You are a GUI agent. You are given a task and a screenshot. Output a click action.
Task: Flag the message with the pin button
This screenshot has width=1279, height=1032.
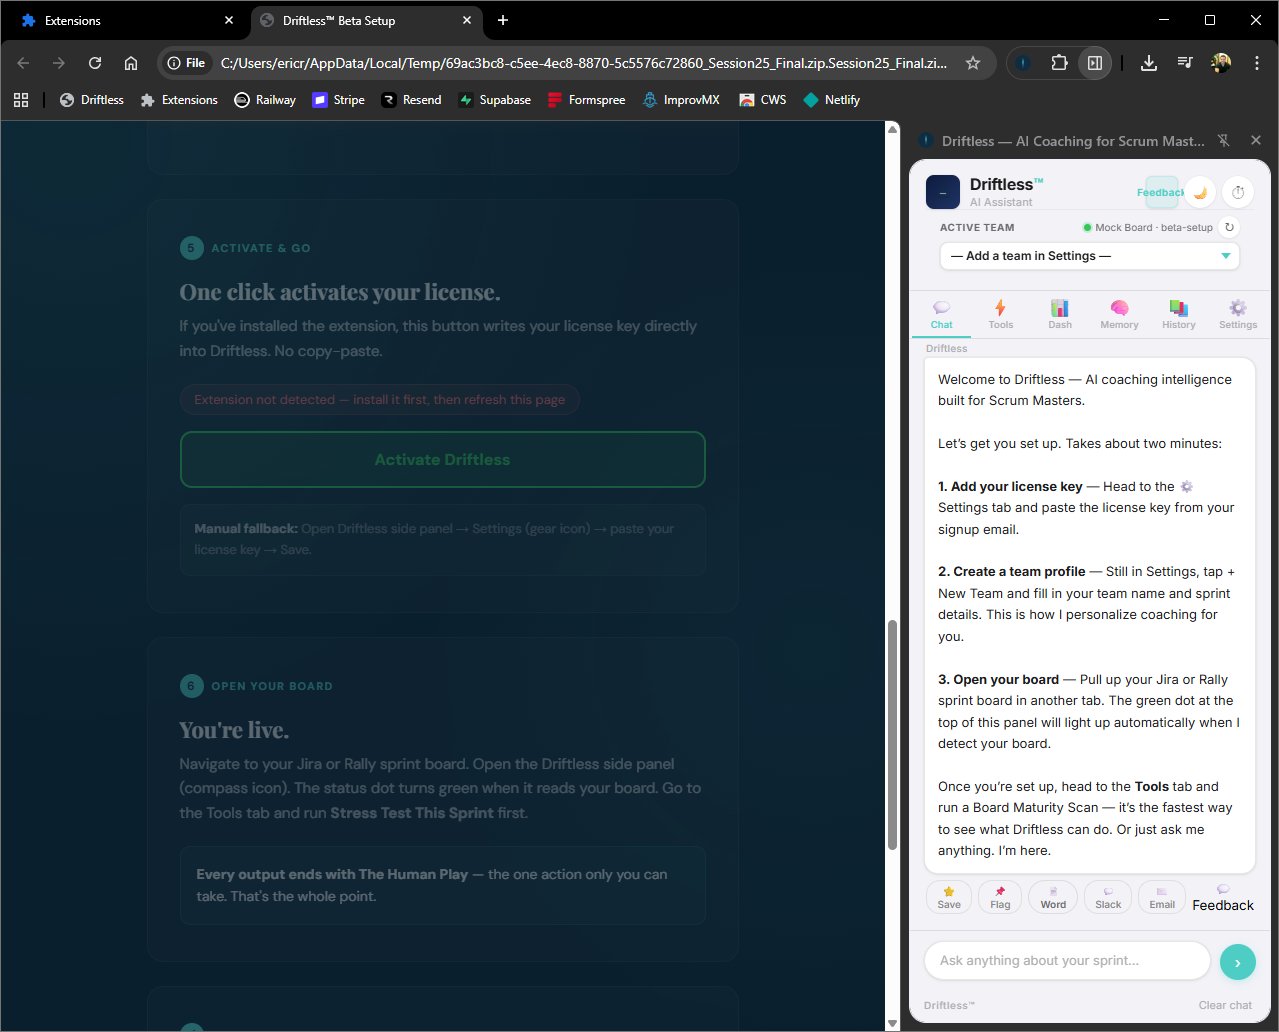click(x=1000, y=897)
